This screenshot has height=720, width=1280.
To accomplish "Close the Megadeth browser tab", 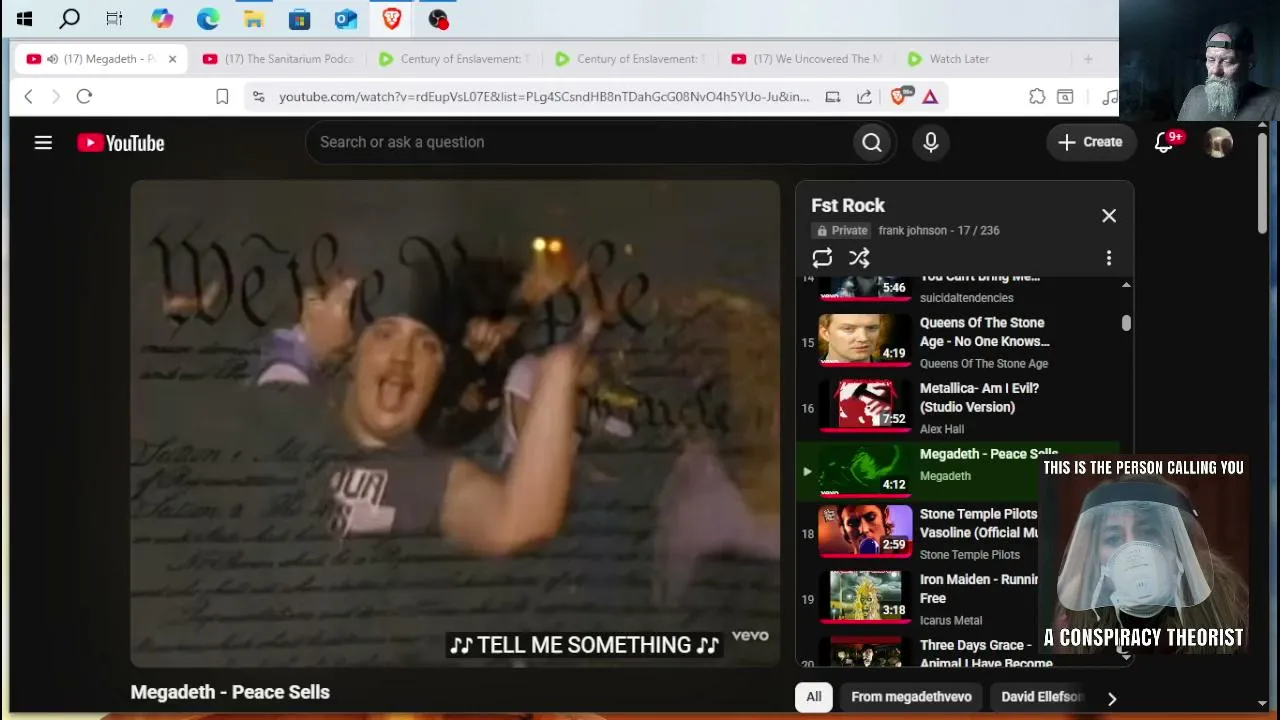I will pos(172,59).
